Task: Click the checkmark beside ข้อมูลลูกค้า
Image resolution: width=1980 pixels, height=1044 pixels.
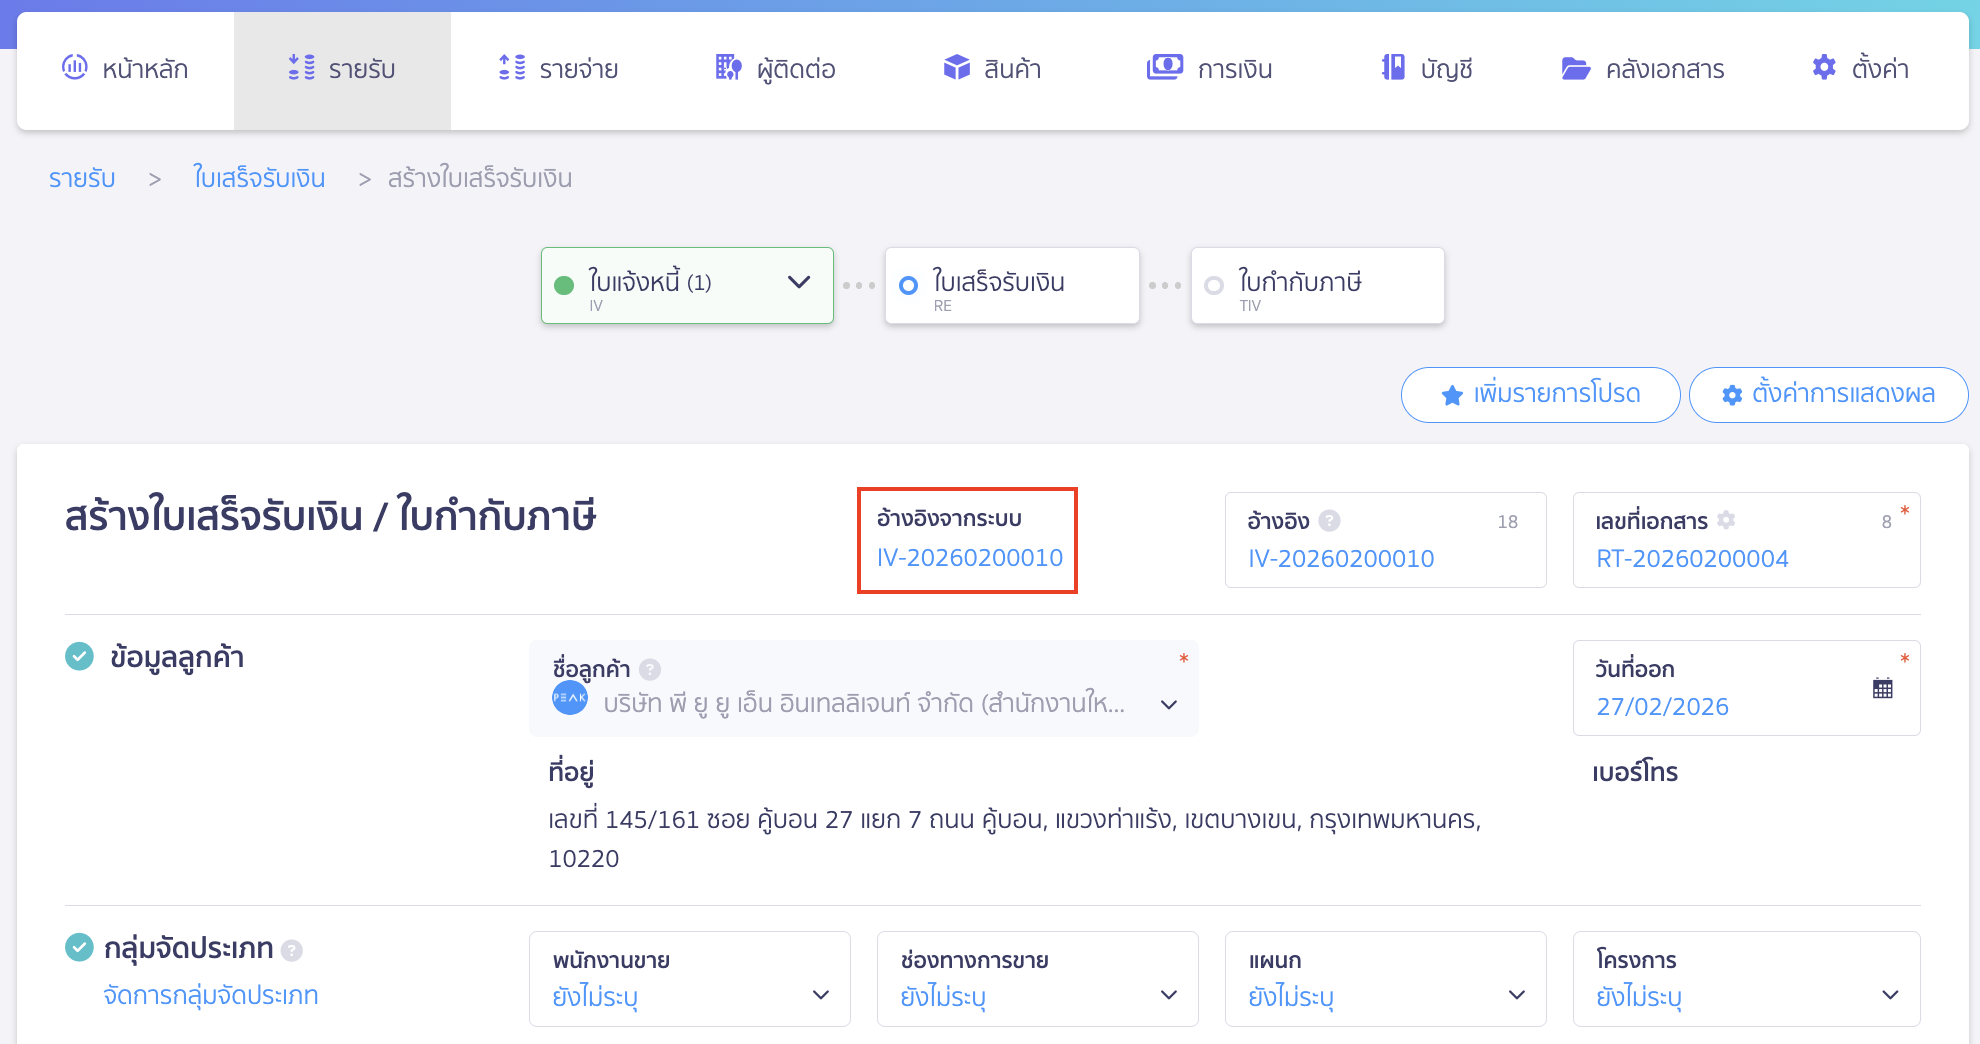Action: click(79, 656)
